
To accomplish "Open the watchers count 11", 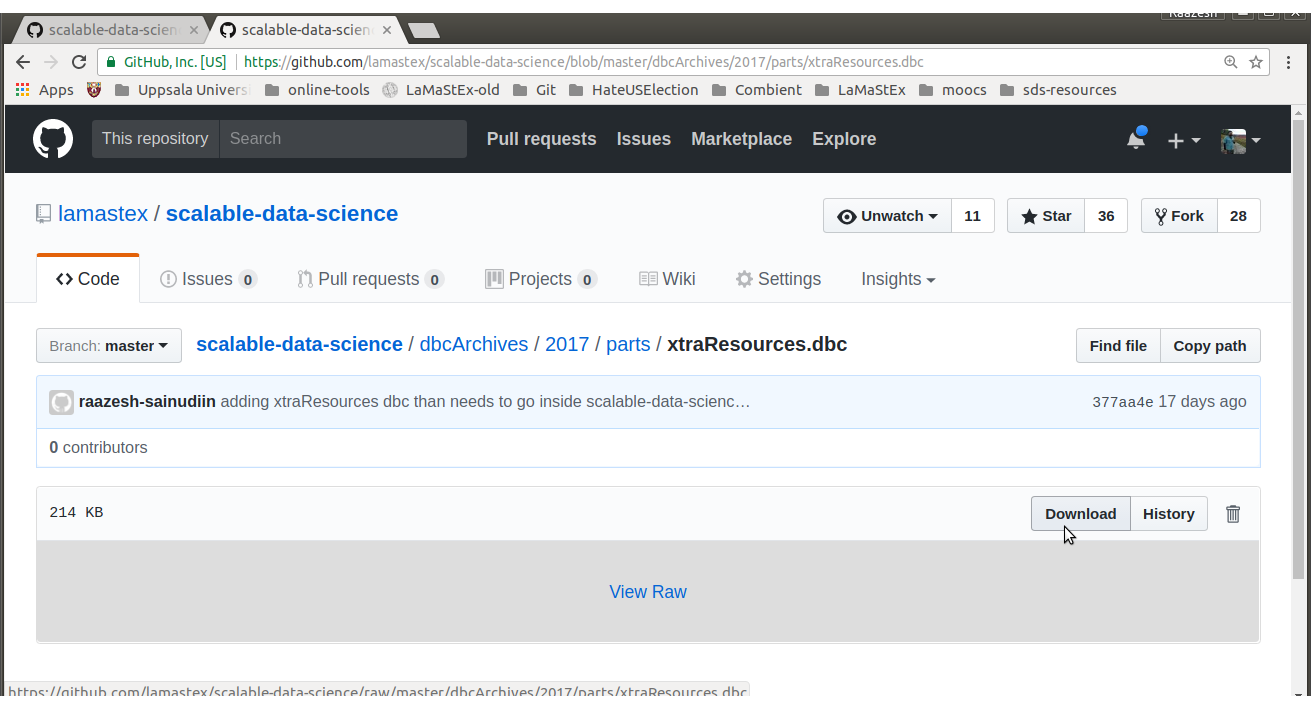I will coord(972,216).
